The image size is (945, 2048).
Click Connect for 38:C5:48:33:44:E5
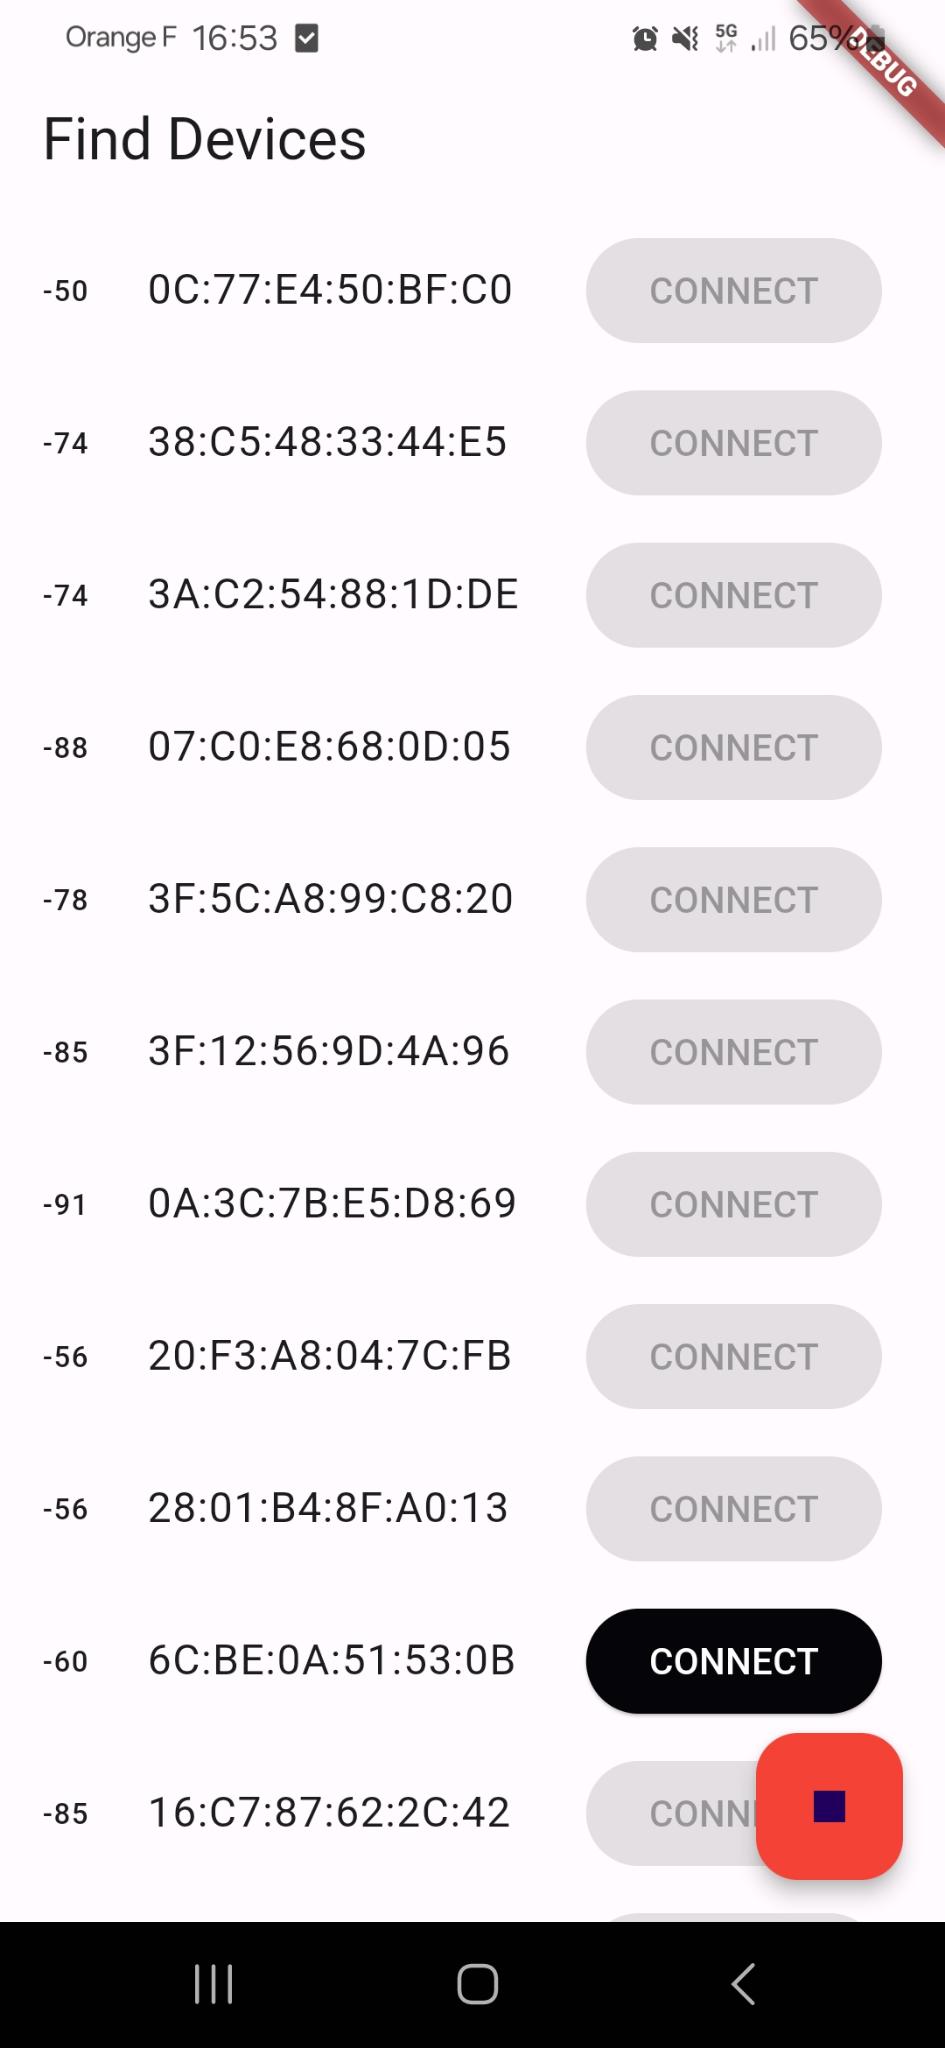coord(733,443)
